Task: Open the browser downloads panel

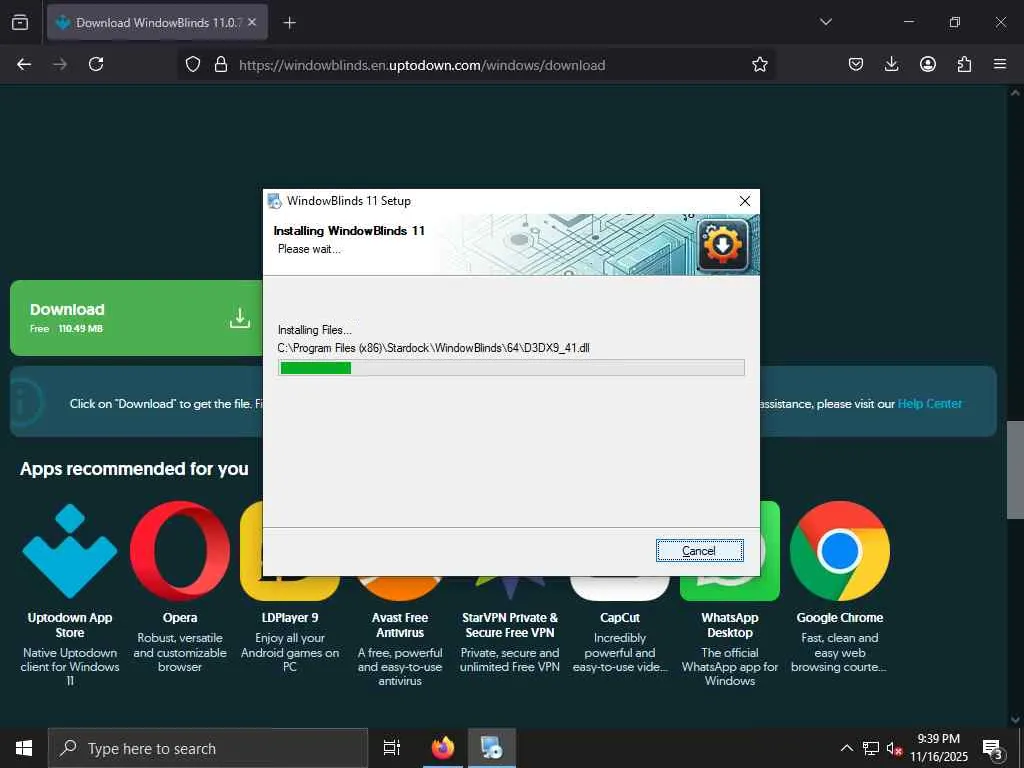Action: coord(891,64)
